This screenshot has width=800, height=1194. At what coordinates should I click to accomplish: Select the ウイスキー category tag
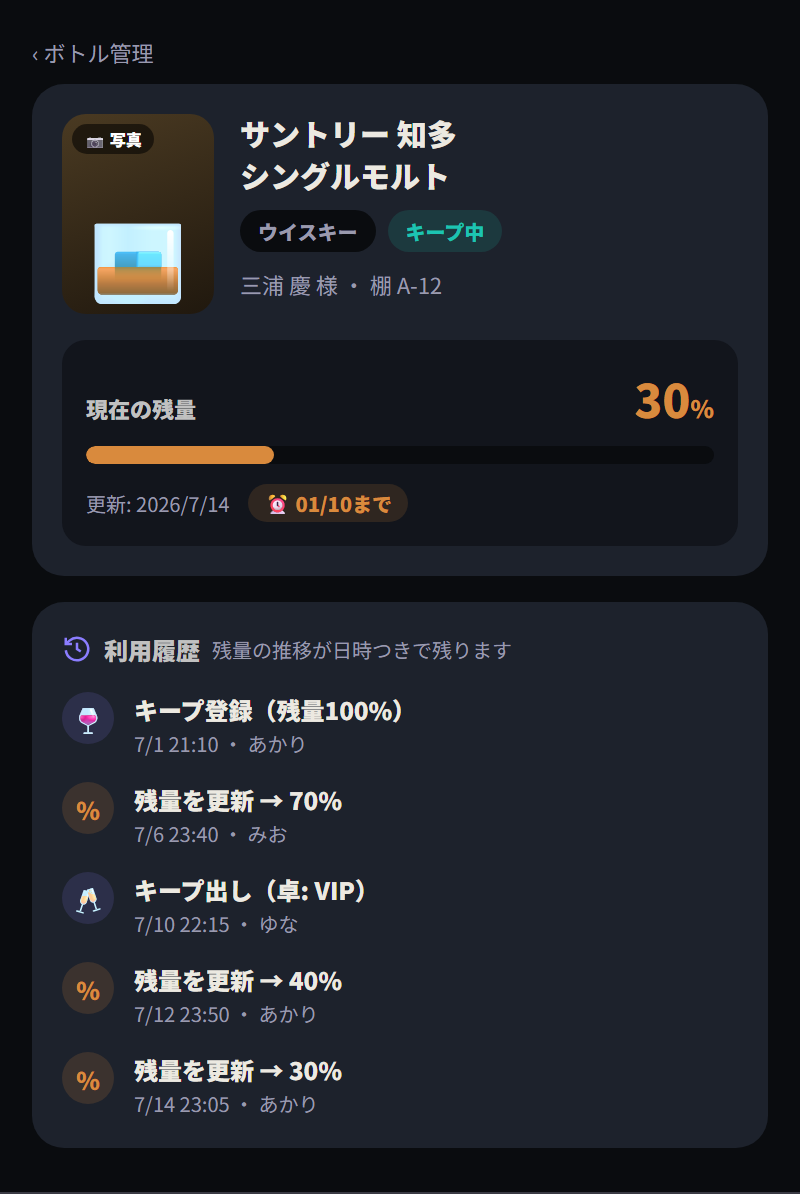[x=308, y=231]
